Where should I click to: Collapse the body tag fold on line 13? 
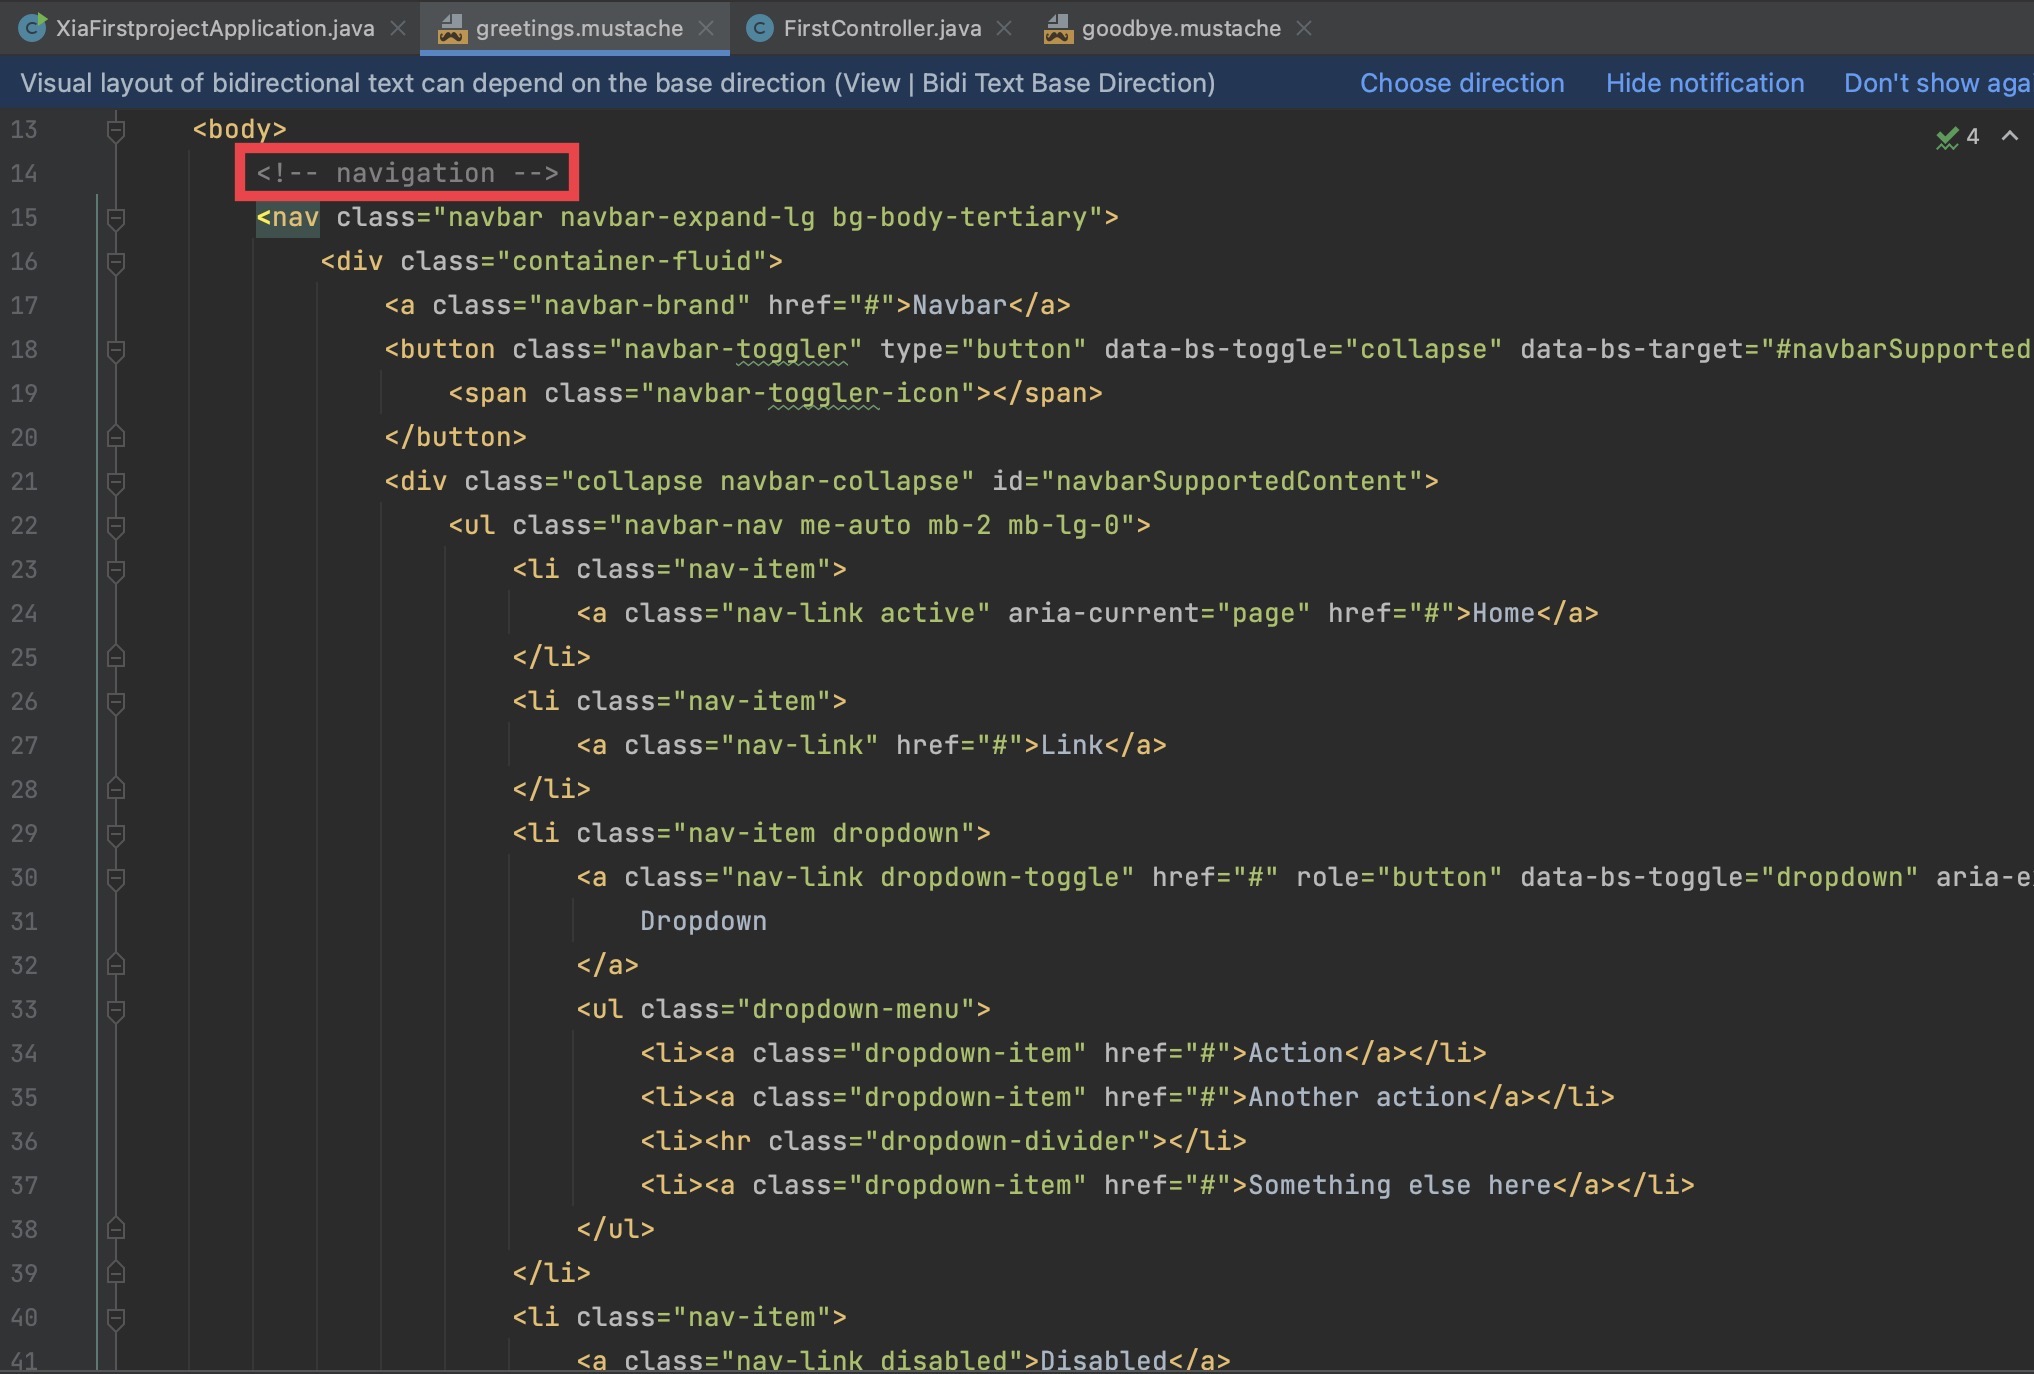tap(116, 130)
